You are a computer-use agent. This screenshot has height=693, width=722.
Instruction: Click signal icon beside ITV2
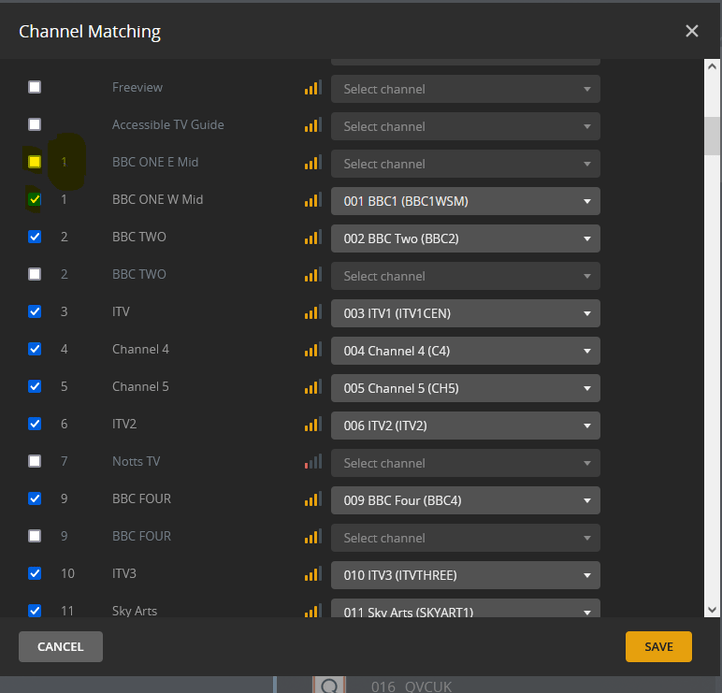coord(313,424)
